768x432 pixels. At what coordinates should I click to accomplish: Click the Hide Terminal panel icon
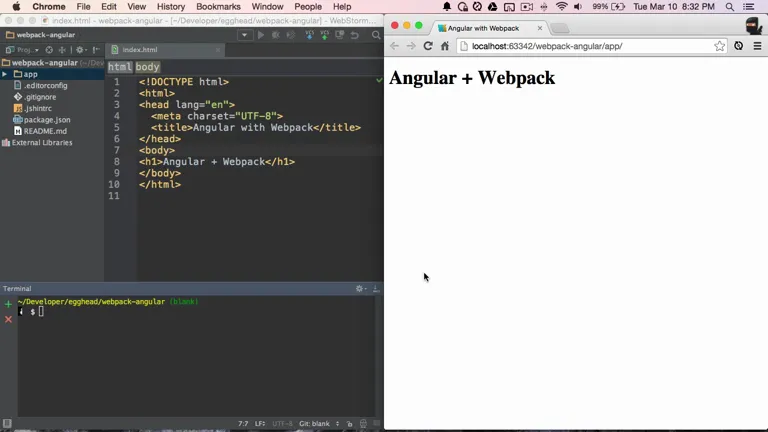376,288
